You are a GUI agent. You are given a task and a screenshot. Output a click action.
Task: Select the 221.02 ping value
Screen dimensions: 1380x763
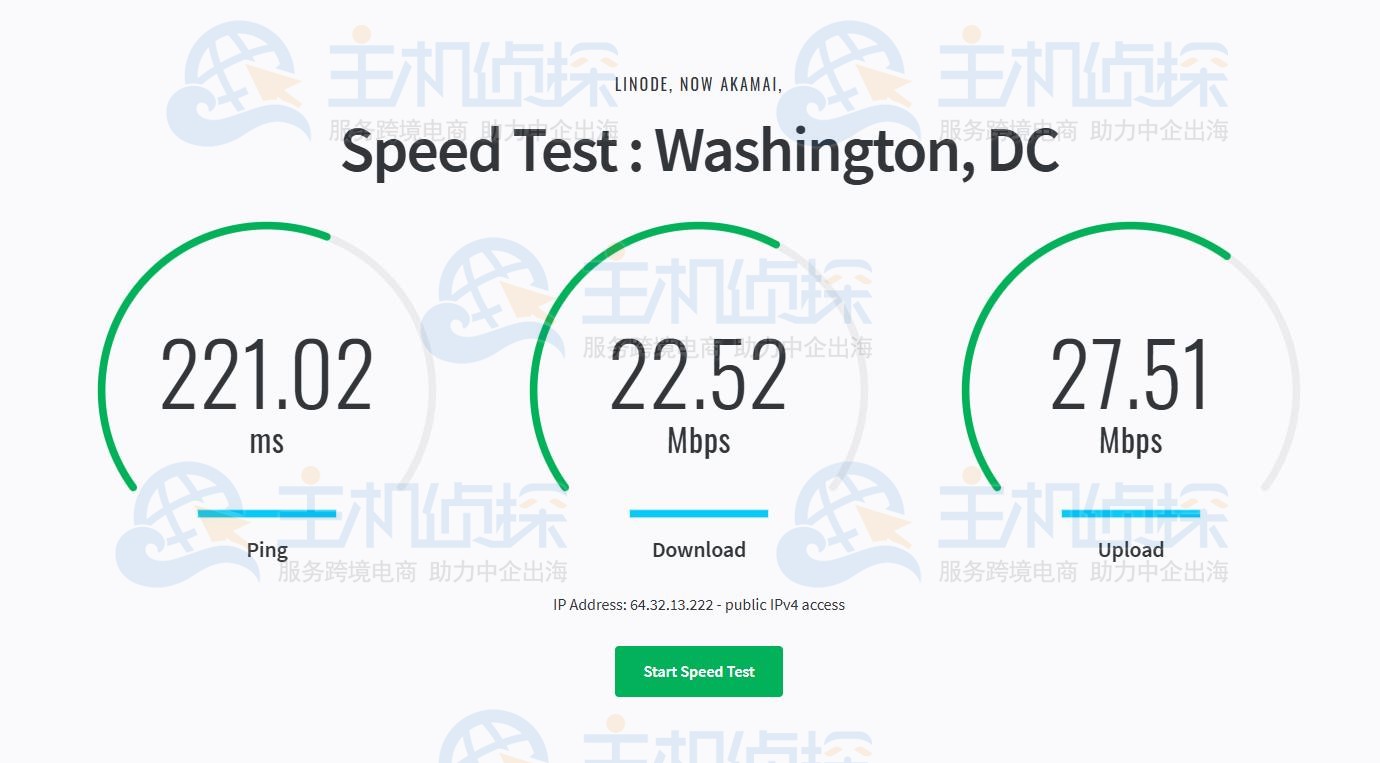(x=267, y=376)
